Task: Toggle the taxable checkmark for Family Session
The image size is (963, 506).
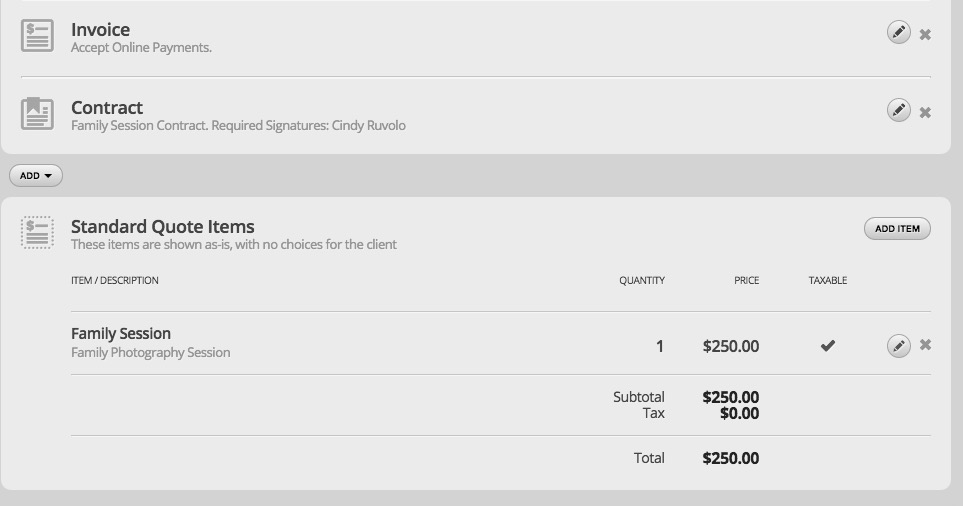Action: (x=828, y=346)
